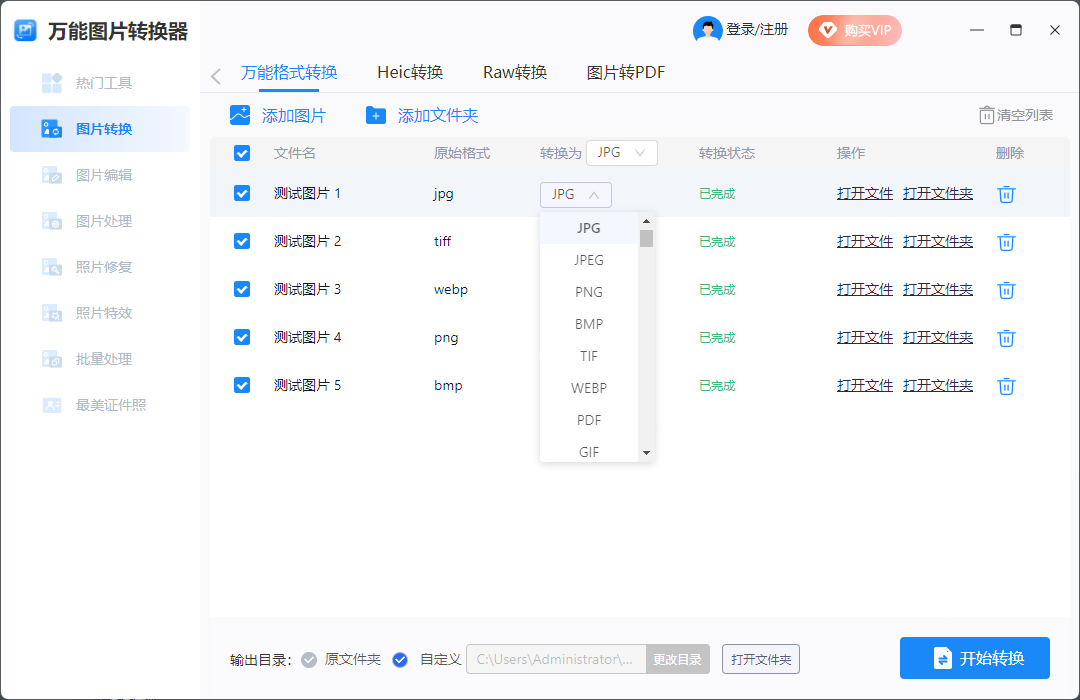Uncheck the checkbox for 测试图片 2

click(x=242, y=241)
